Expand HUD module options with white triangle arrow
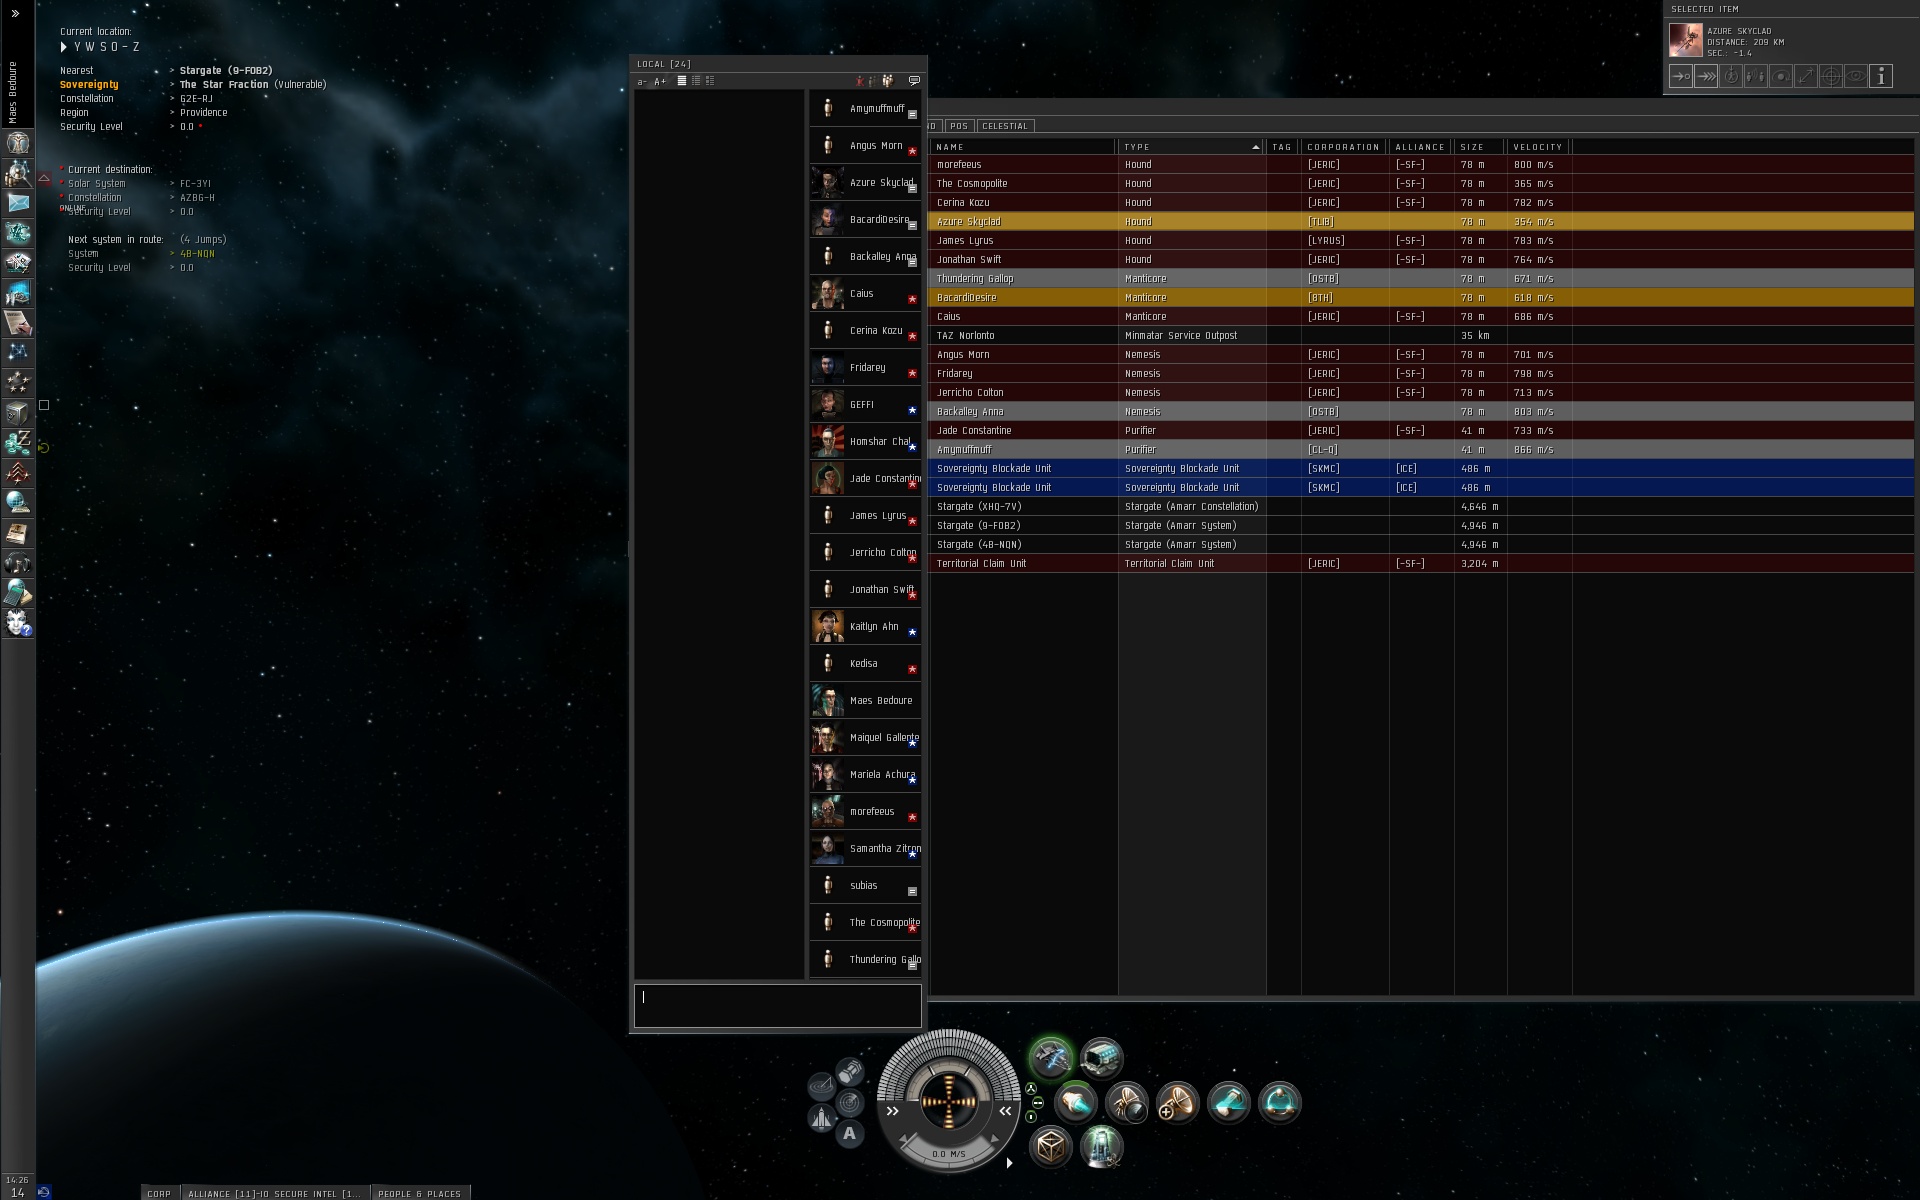 1009,1163
